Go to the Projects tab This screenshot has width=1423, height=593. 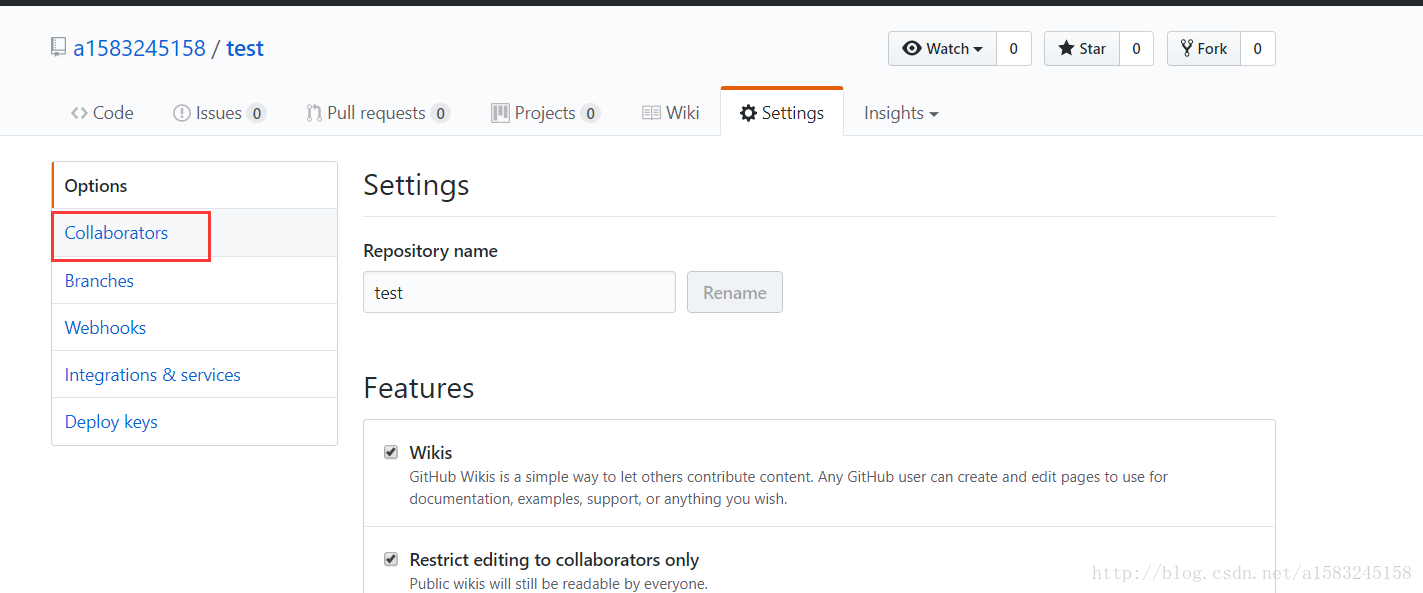(x=545, y=113)
